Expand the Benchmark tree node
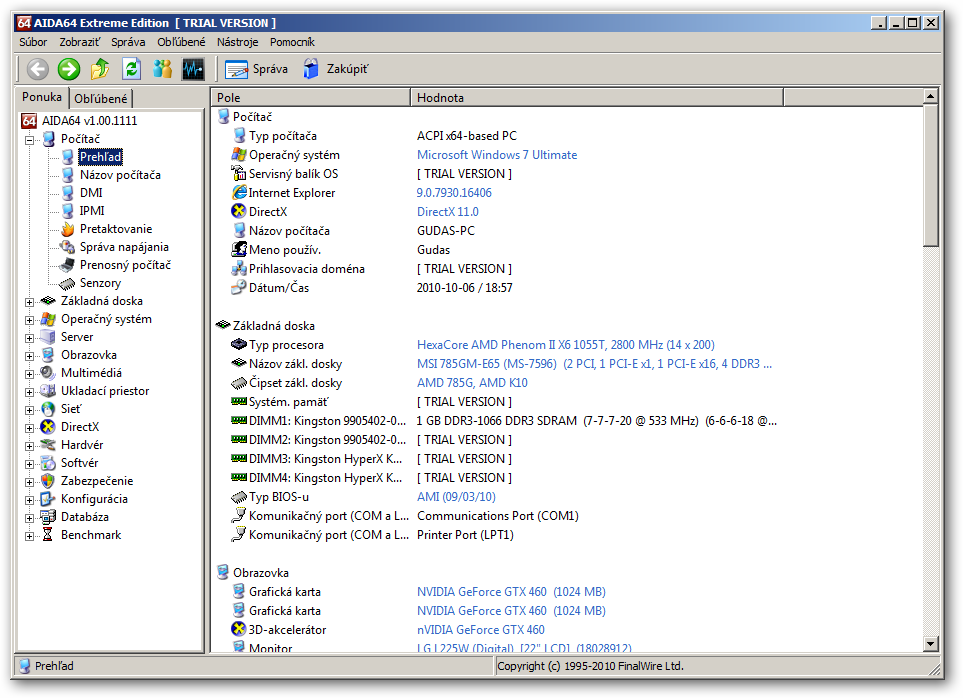This screenshot has height=698, width=963. click(x=29, y=536)
